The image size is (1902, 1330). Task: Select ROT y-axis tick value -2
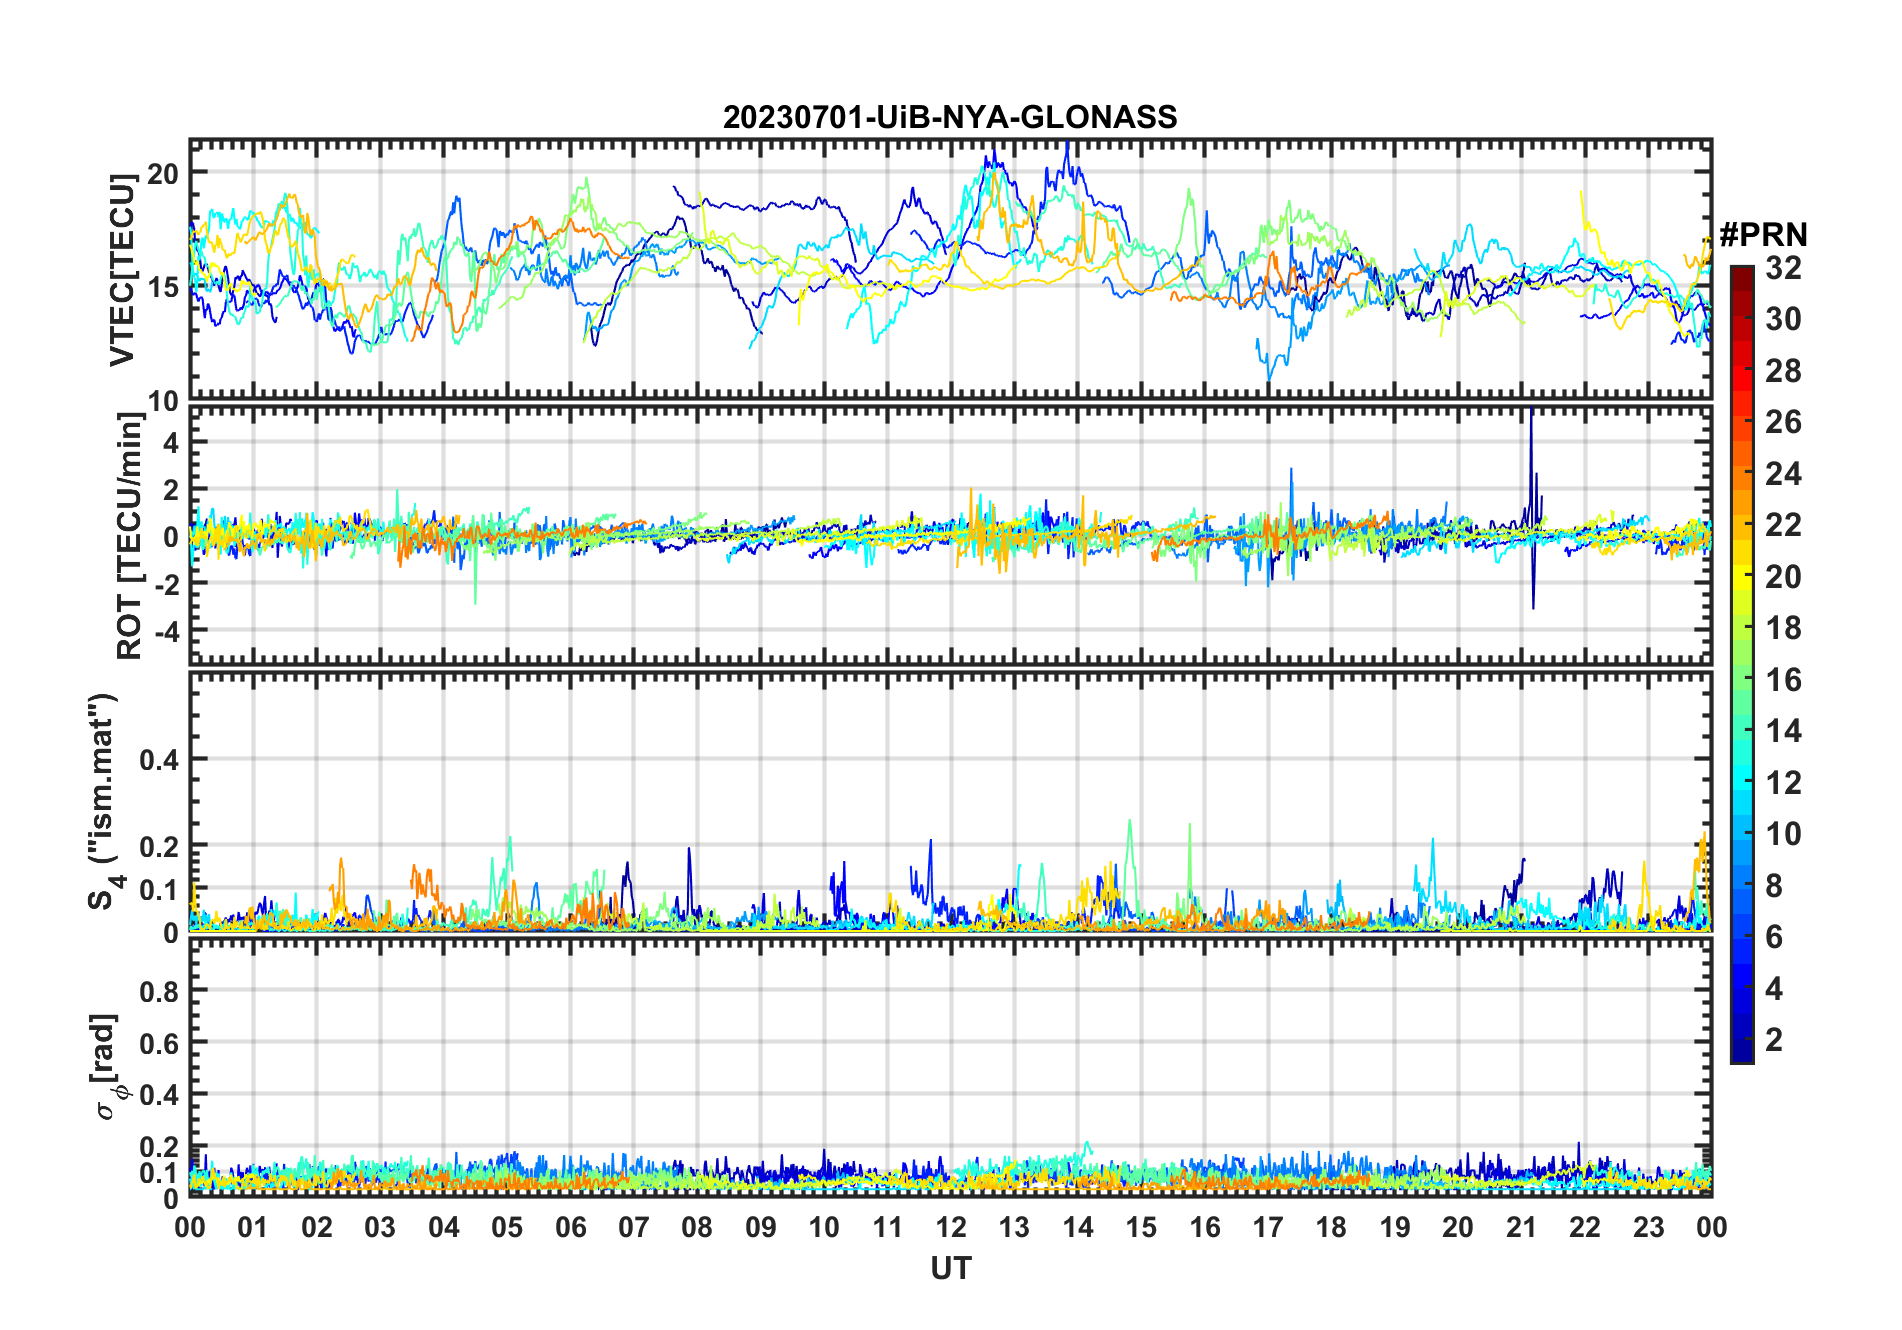(x=166, y=583)
